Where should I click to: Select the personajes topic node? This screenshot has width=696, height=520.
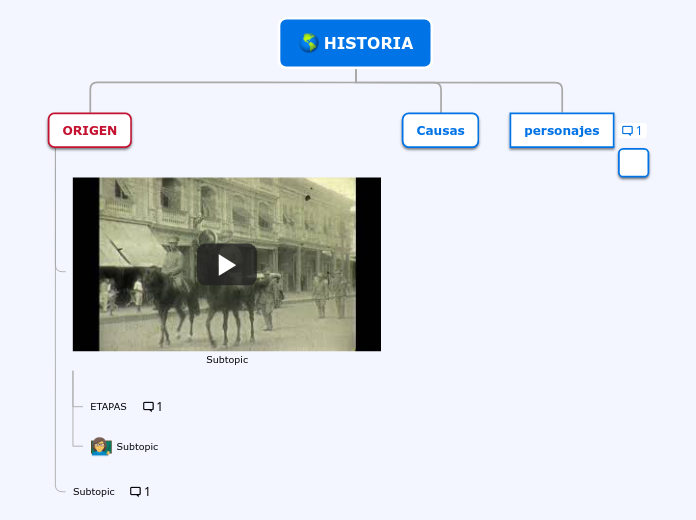[562, 130]
